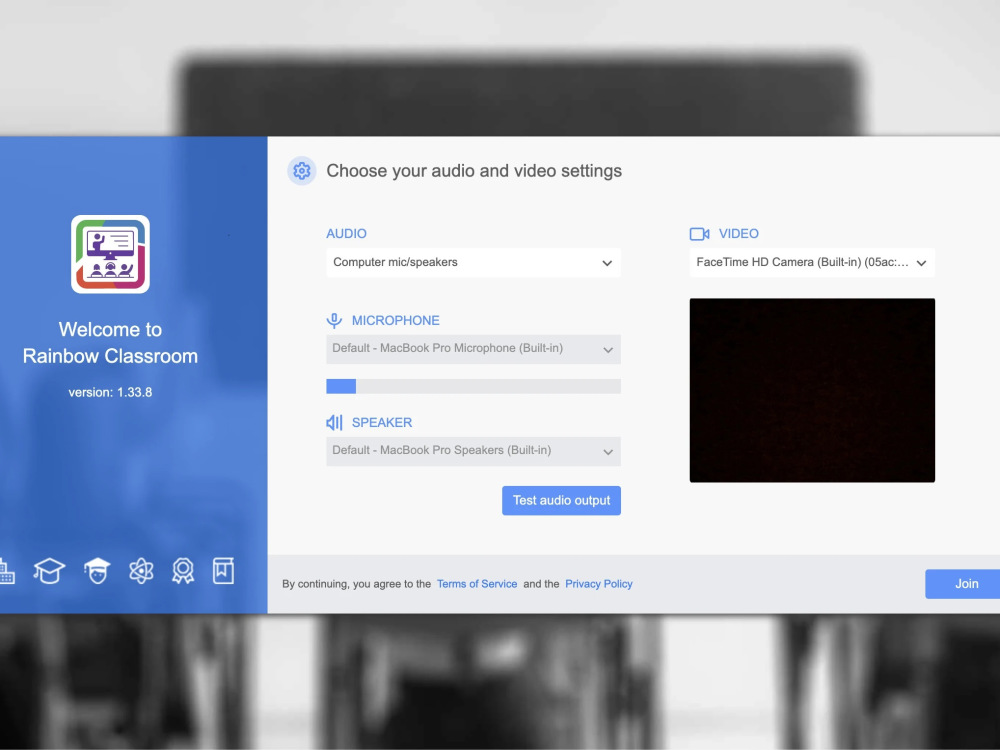Open the Computer mic/speakers audio dropdown
Screen dimensions: 1000x750
[x=473, y=263]
